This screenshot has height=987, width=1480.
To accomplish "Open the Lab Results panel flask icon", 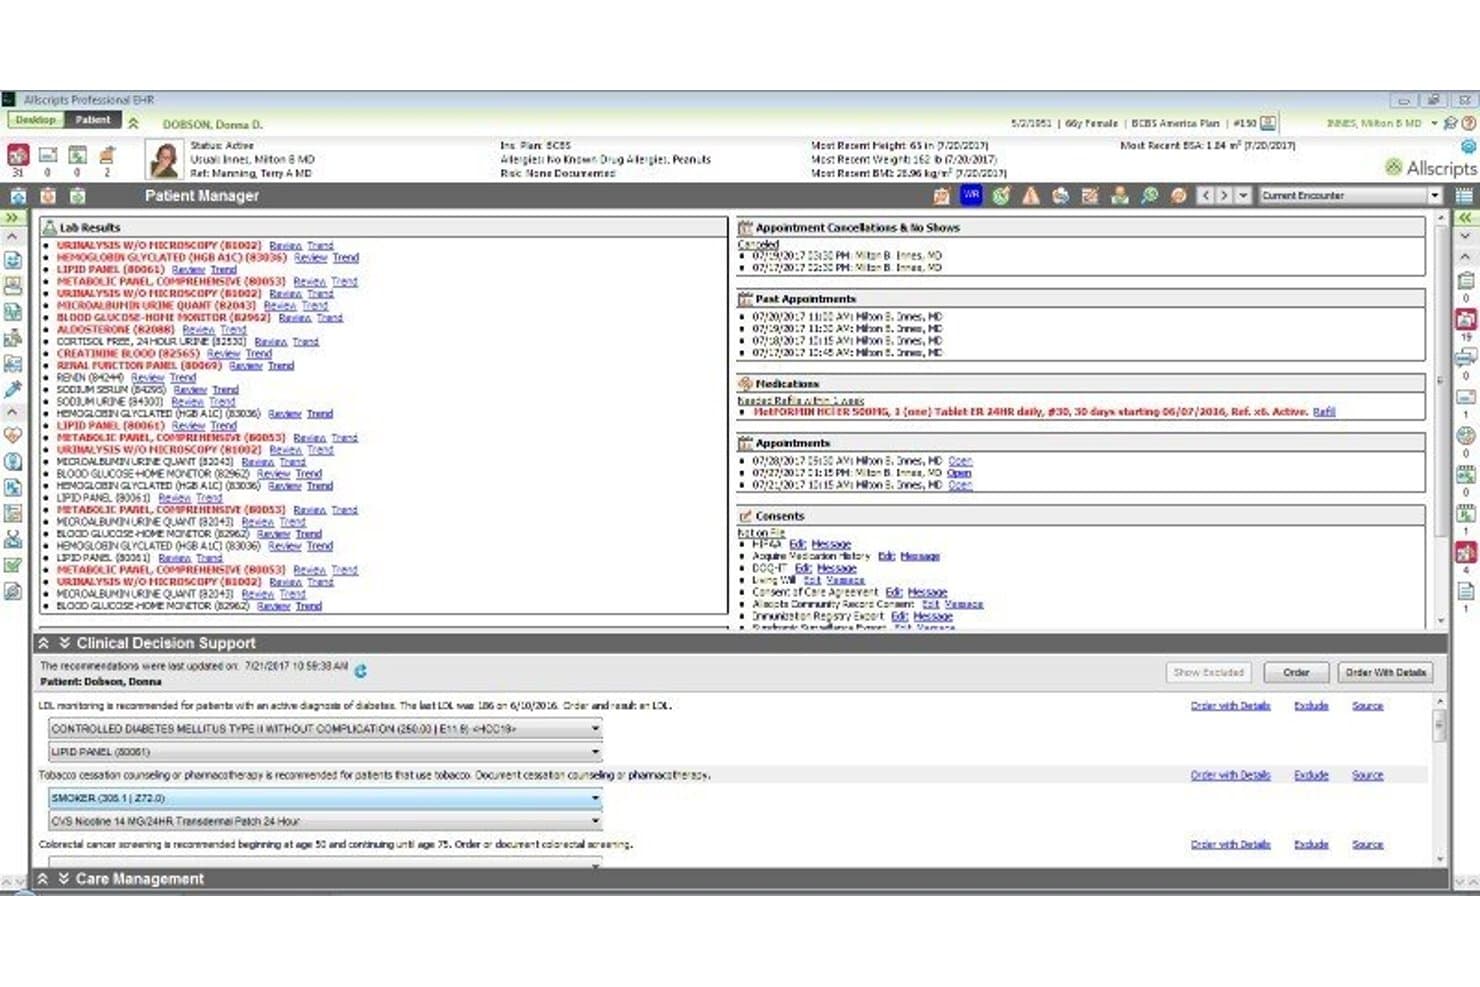I will [x=49, y=228].
